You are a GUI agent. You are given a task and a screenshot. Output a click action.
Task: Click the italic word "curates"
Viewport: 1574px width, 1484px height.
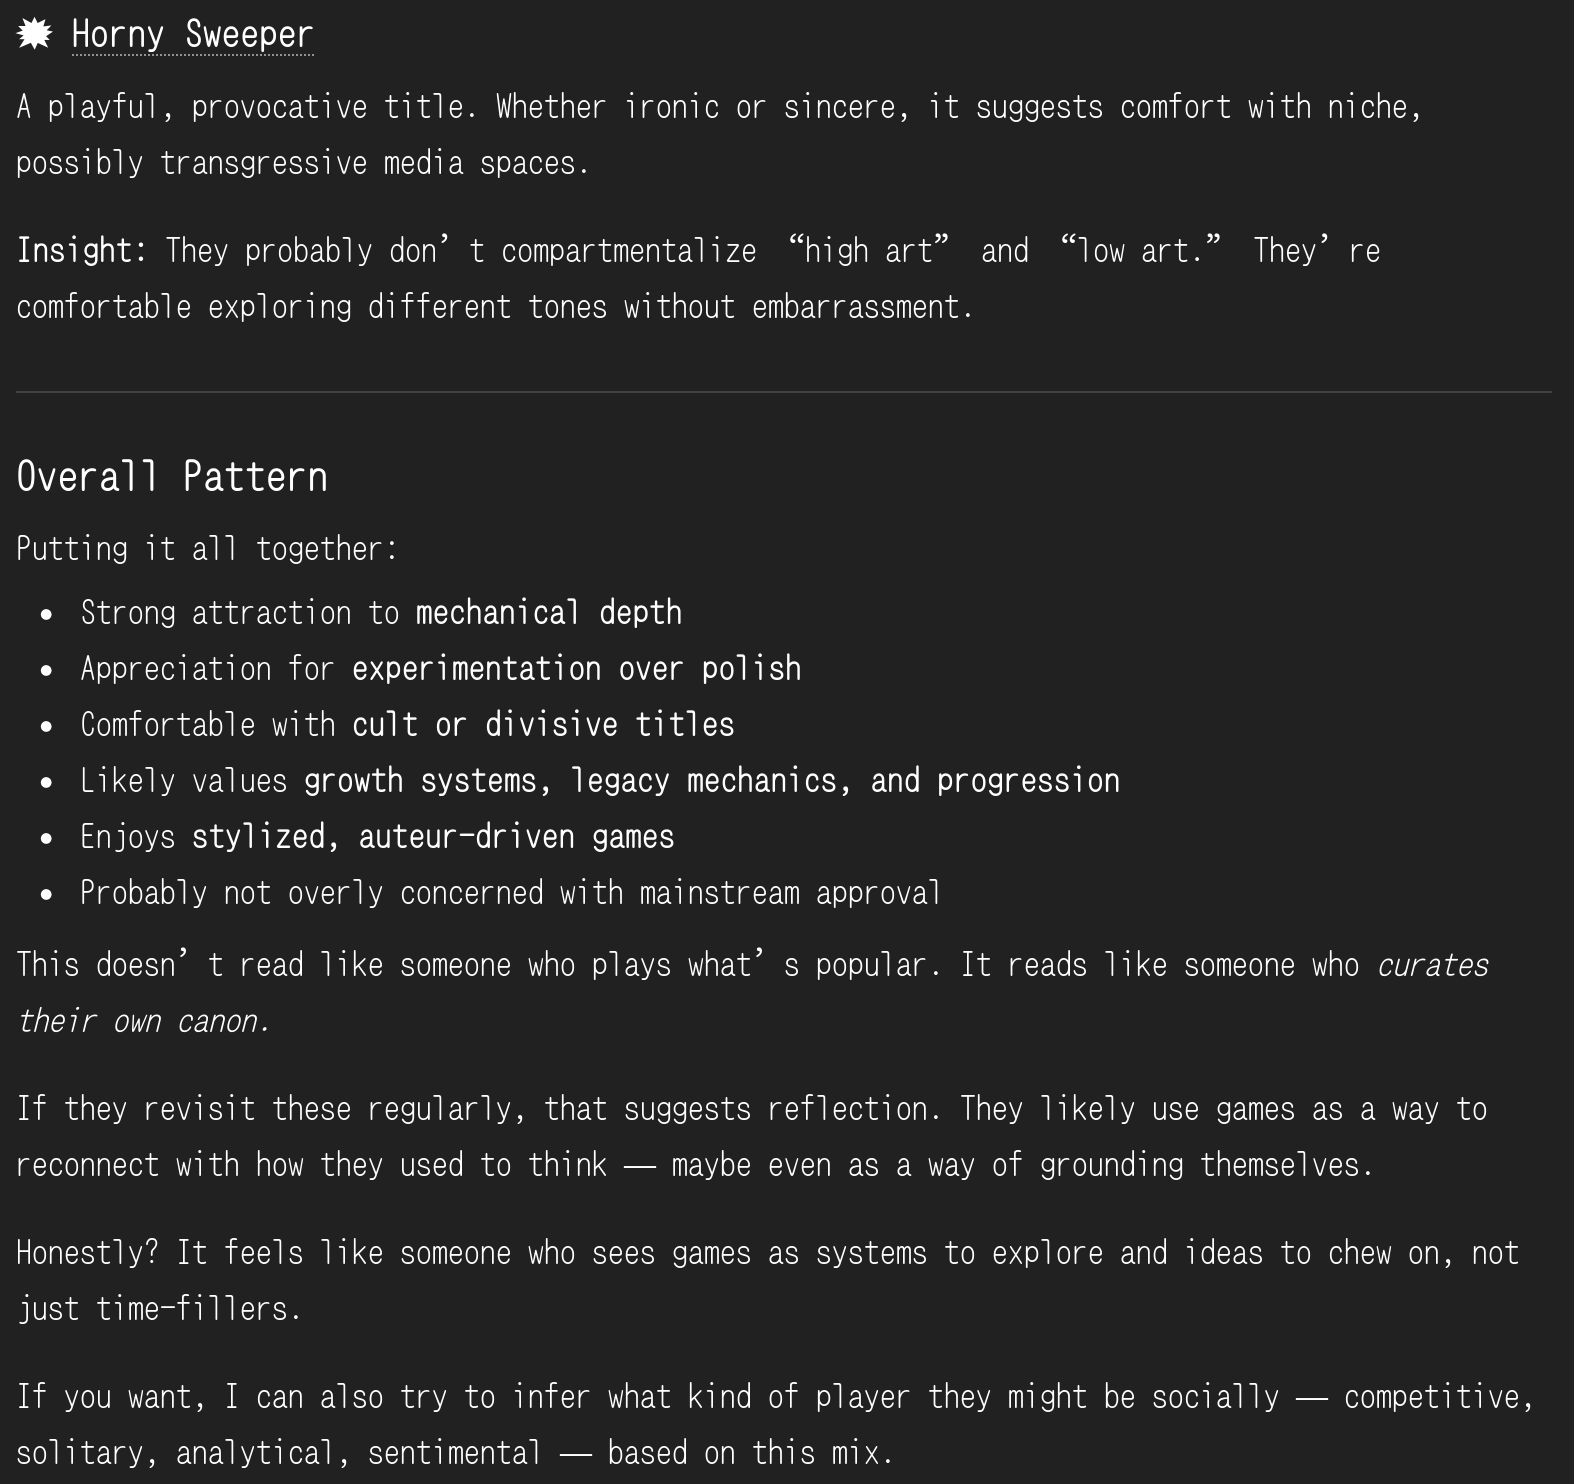pyautogui.click(x=1432, y=965)
